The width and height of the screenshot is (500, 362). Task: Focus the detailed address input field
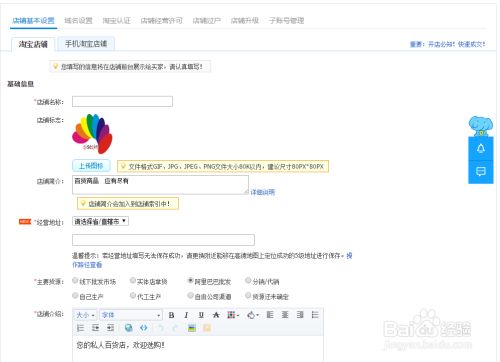pyautogui.click(x=163, y=240)
